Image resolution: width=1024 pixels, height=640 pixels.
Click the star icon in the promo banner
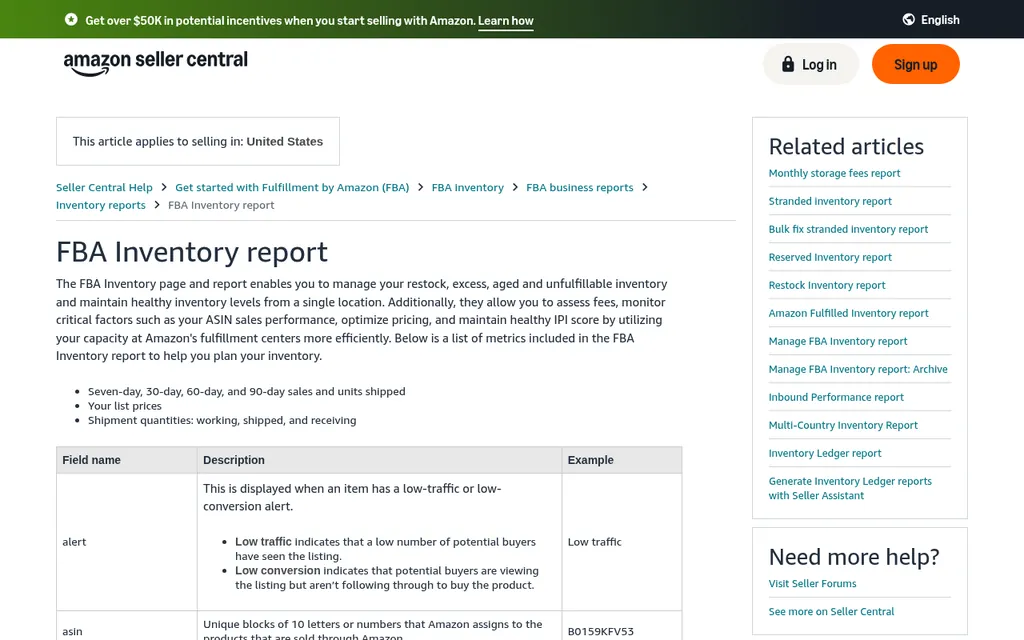[x=71, y=20]
